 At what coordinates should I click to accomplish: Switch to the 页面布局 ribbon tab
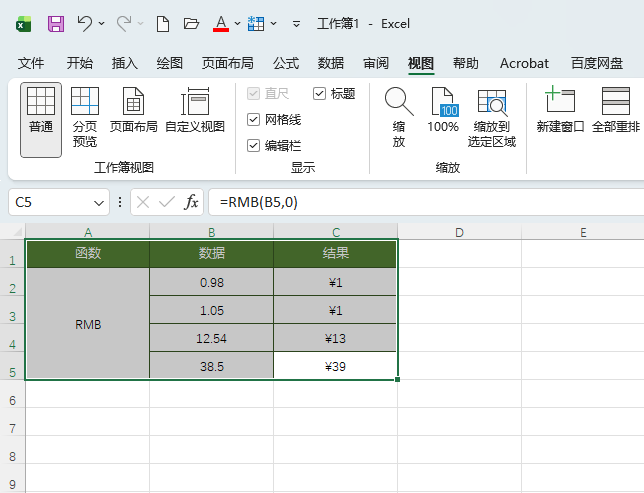(x=228, y=63)
